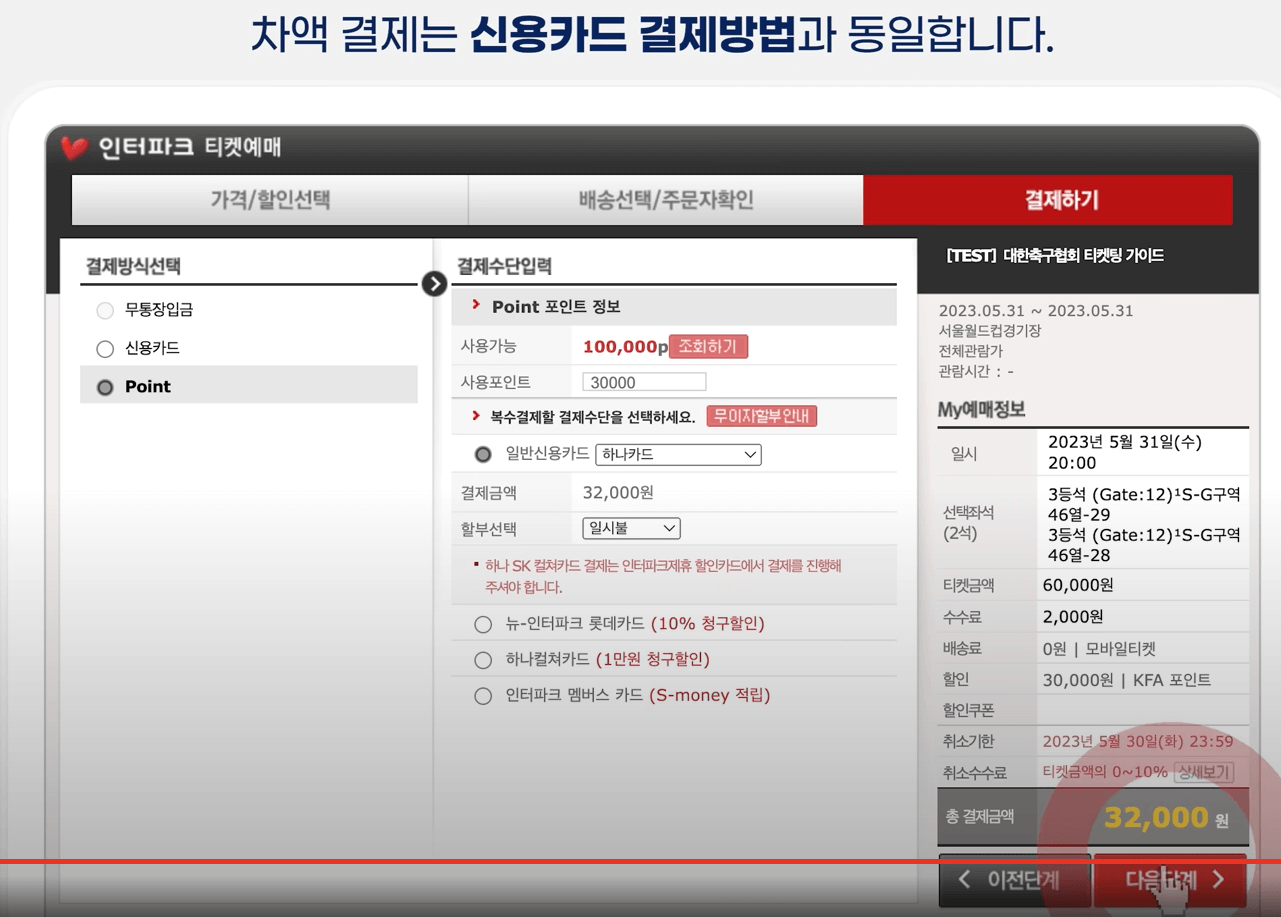Open the 일시불 installment dropdown

pos(631,528)
